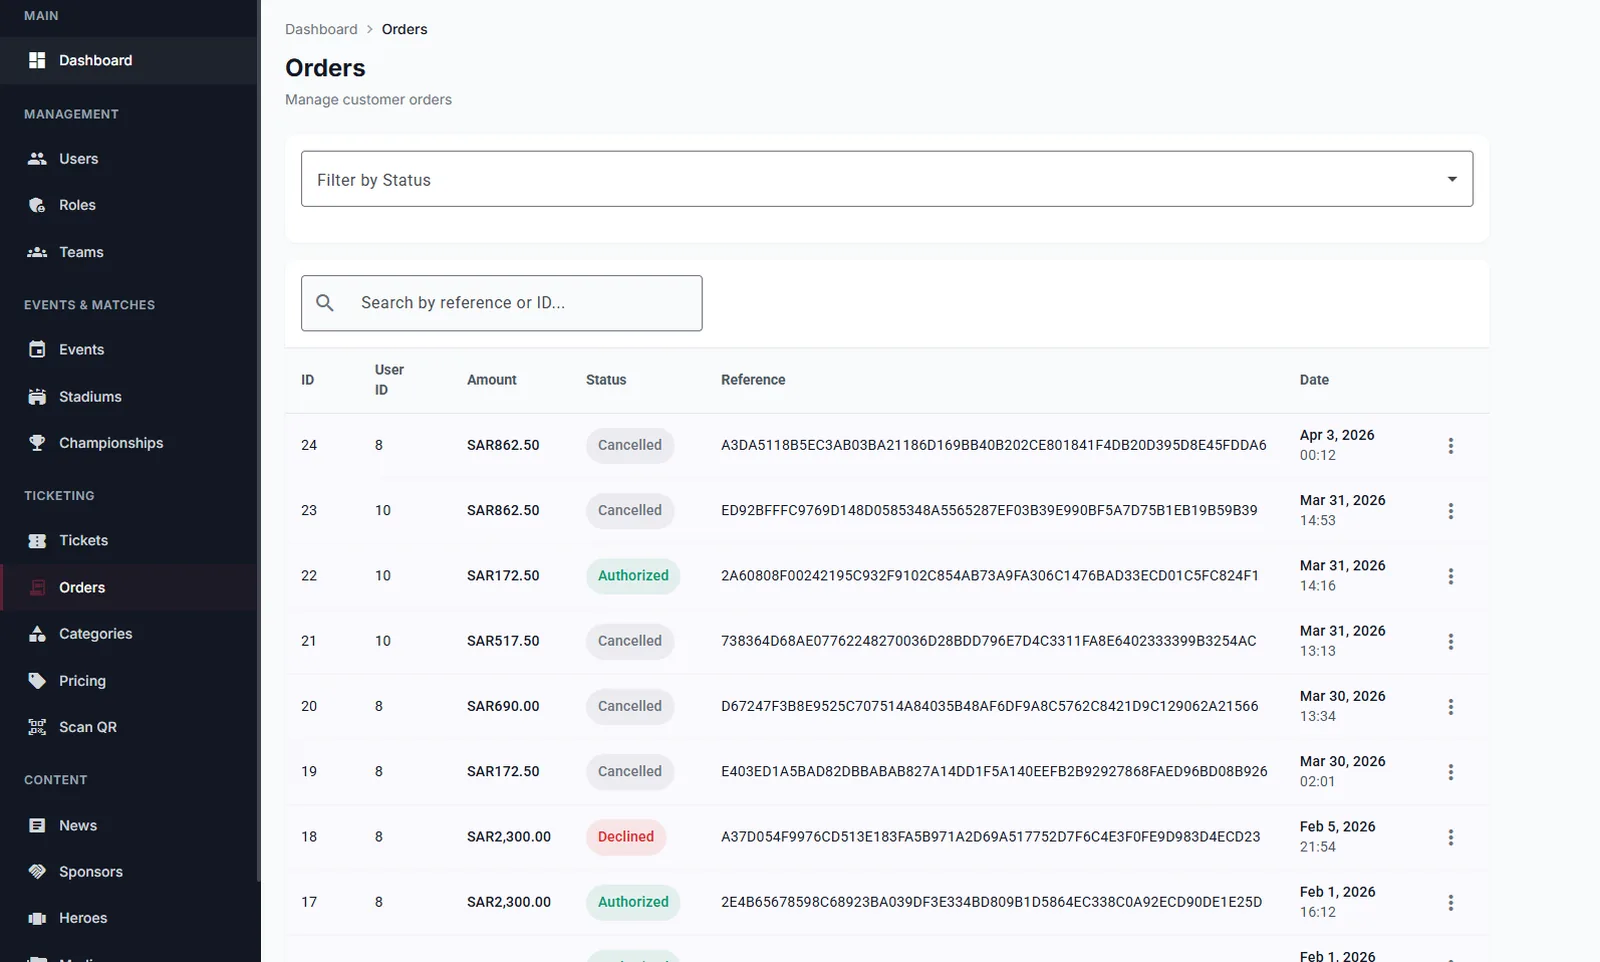The width and height of the screenshot is (1600, 962).
Task: Click the Users people icon
Action: pos(37,158)
